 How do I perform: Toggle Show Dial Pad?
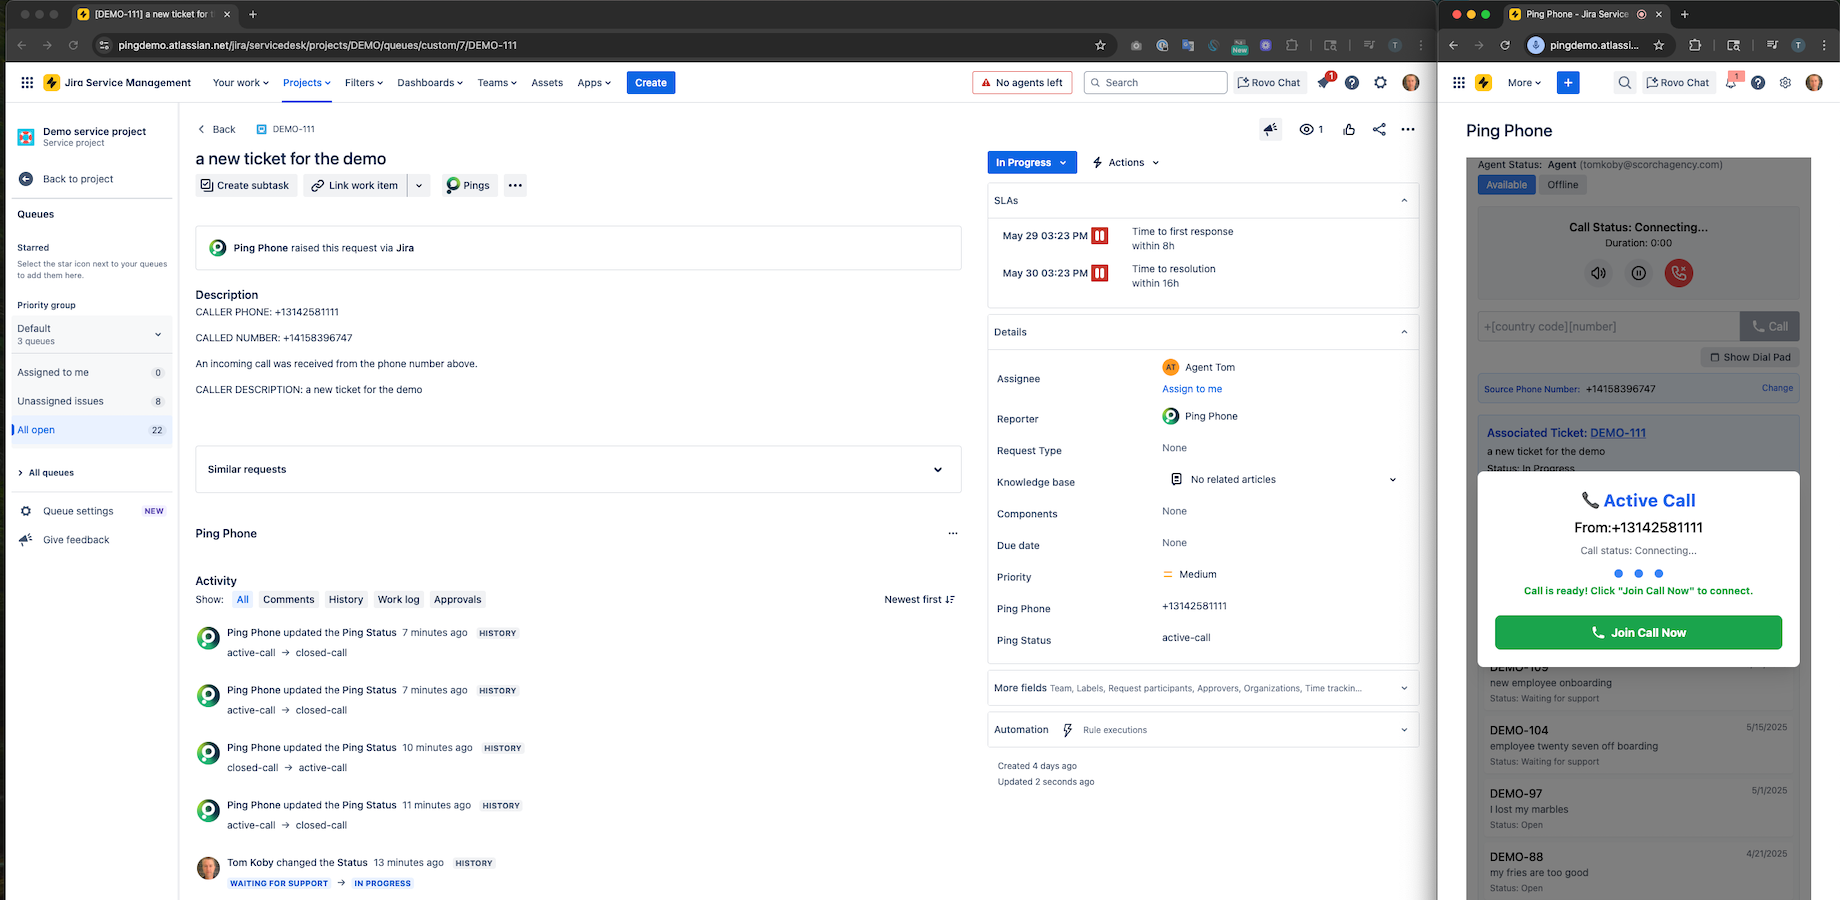1750,357
